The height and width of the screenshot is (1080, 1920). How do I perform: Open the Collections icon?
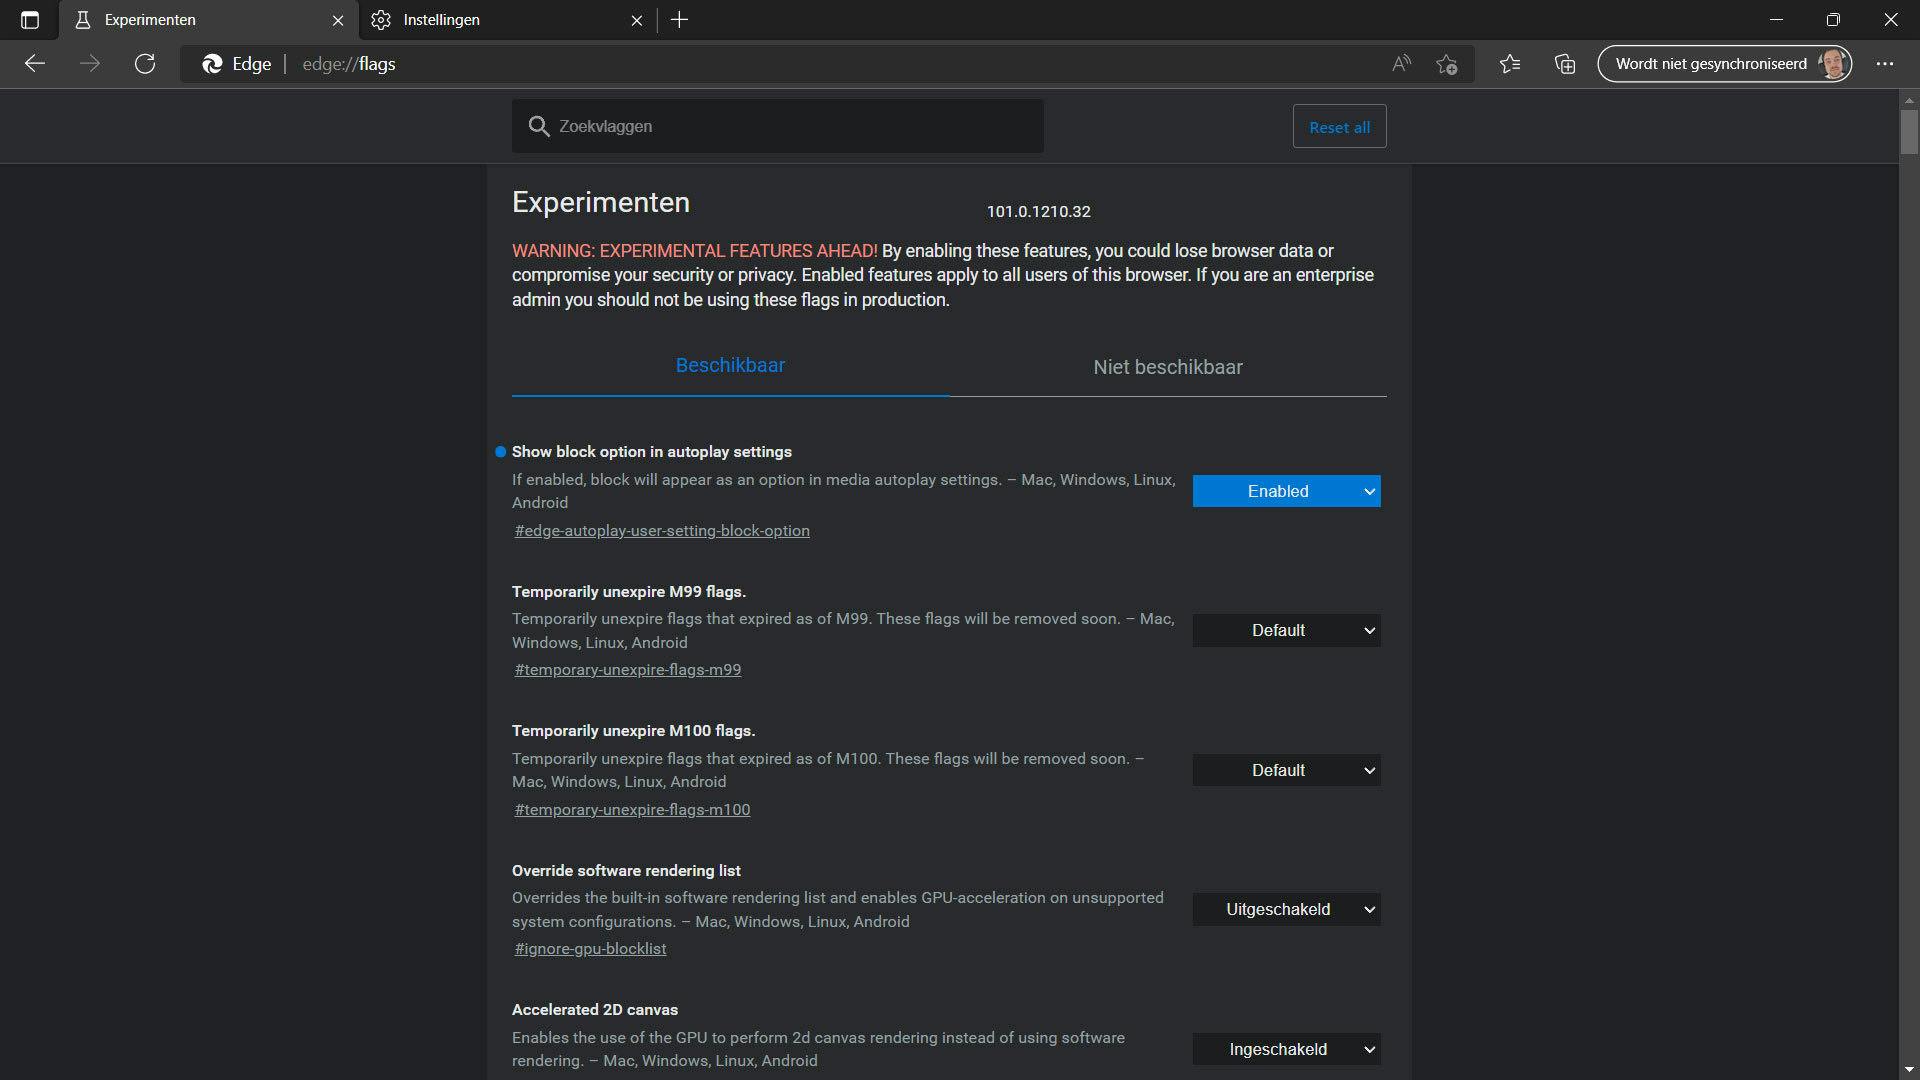tap(1565, 64)
